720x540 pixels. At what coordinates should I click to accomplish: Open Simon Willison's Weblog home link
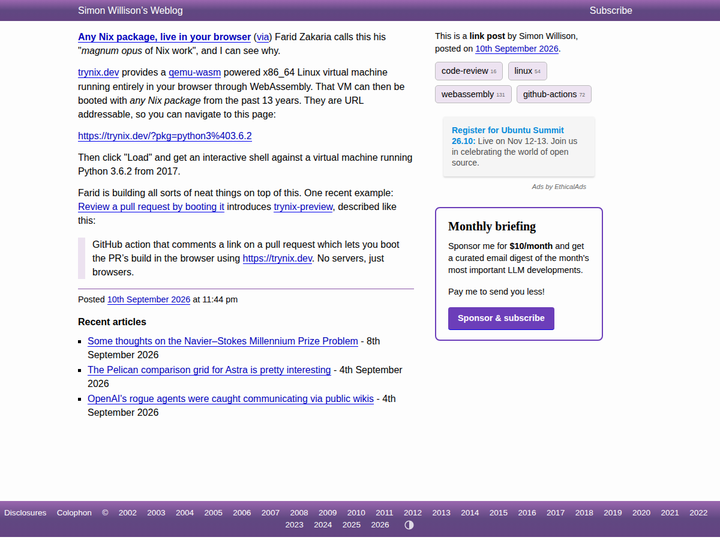[x=130, y=10]
